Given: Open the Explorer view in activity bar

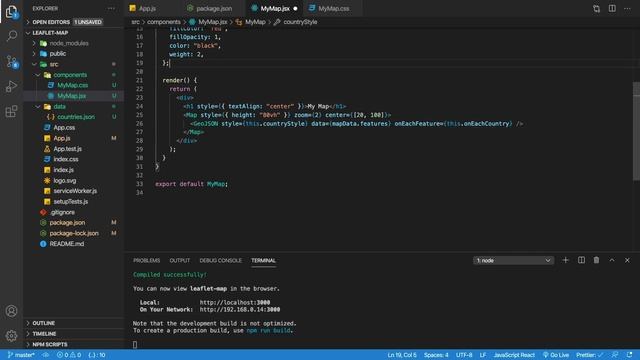Looking at the screenshot, I should tap(11, 12).
